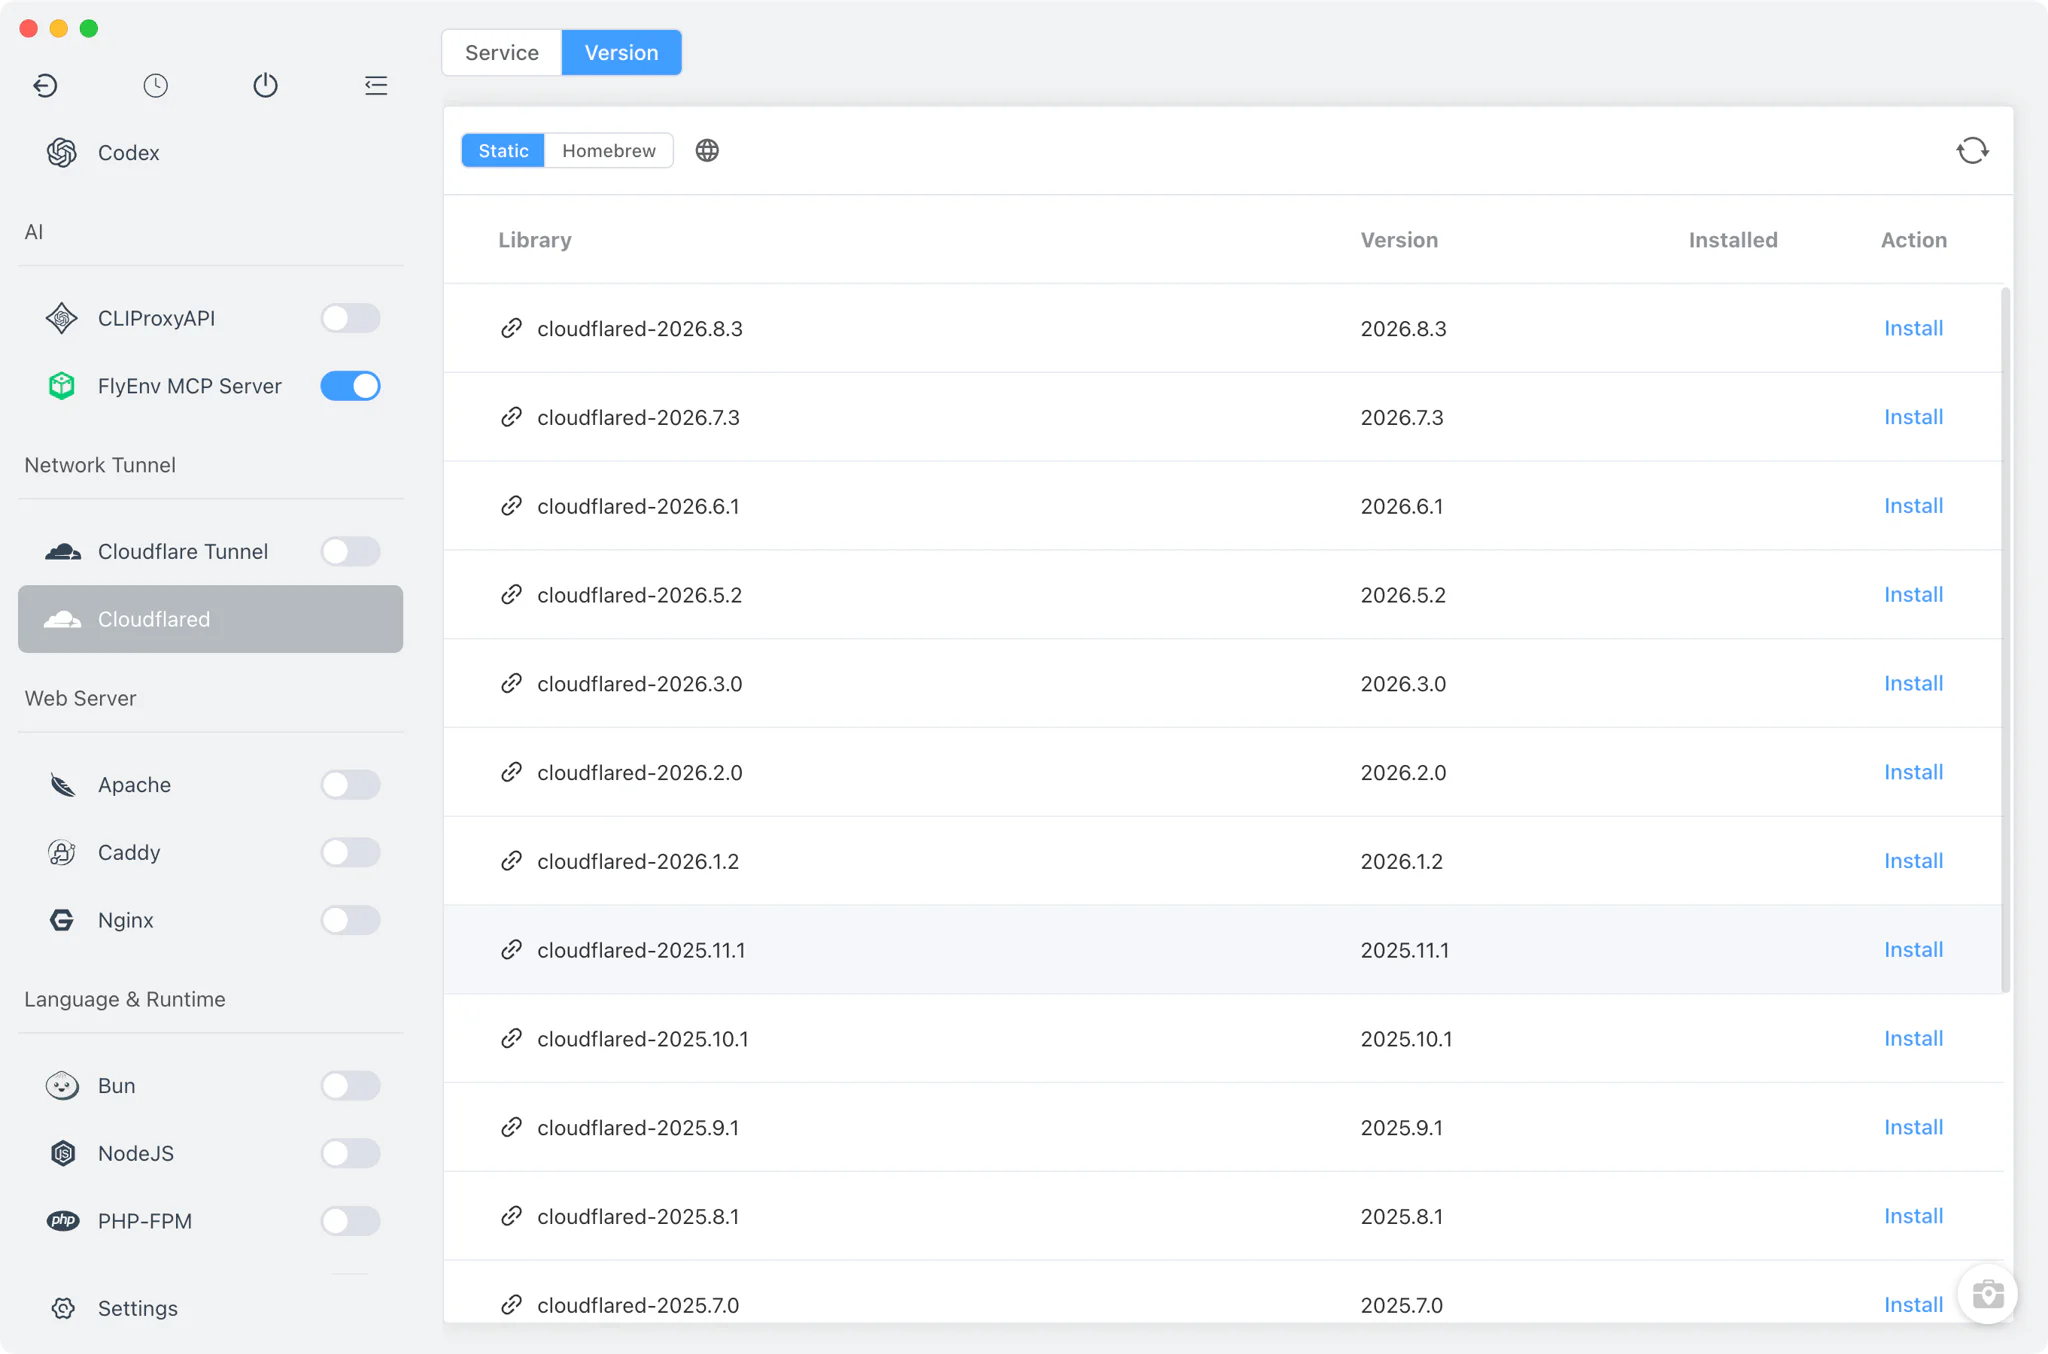The height and width of the screenshot is (1354, 2048).
Task: Click the Bun icon in sidebar
Action: [x=62, y=1086]
